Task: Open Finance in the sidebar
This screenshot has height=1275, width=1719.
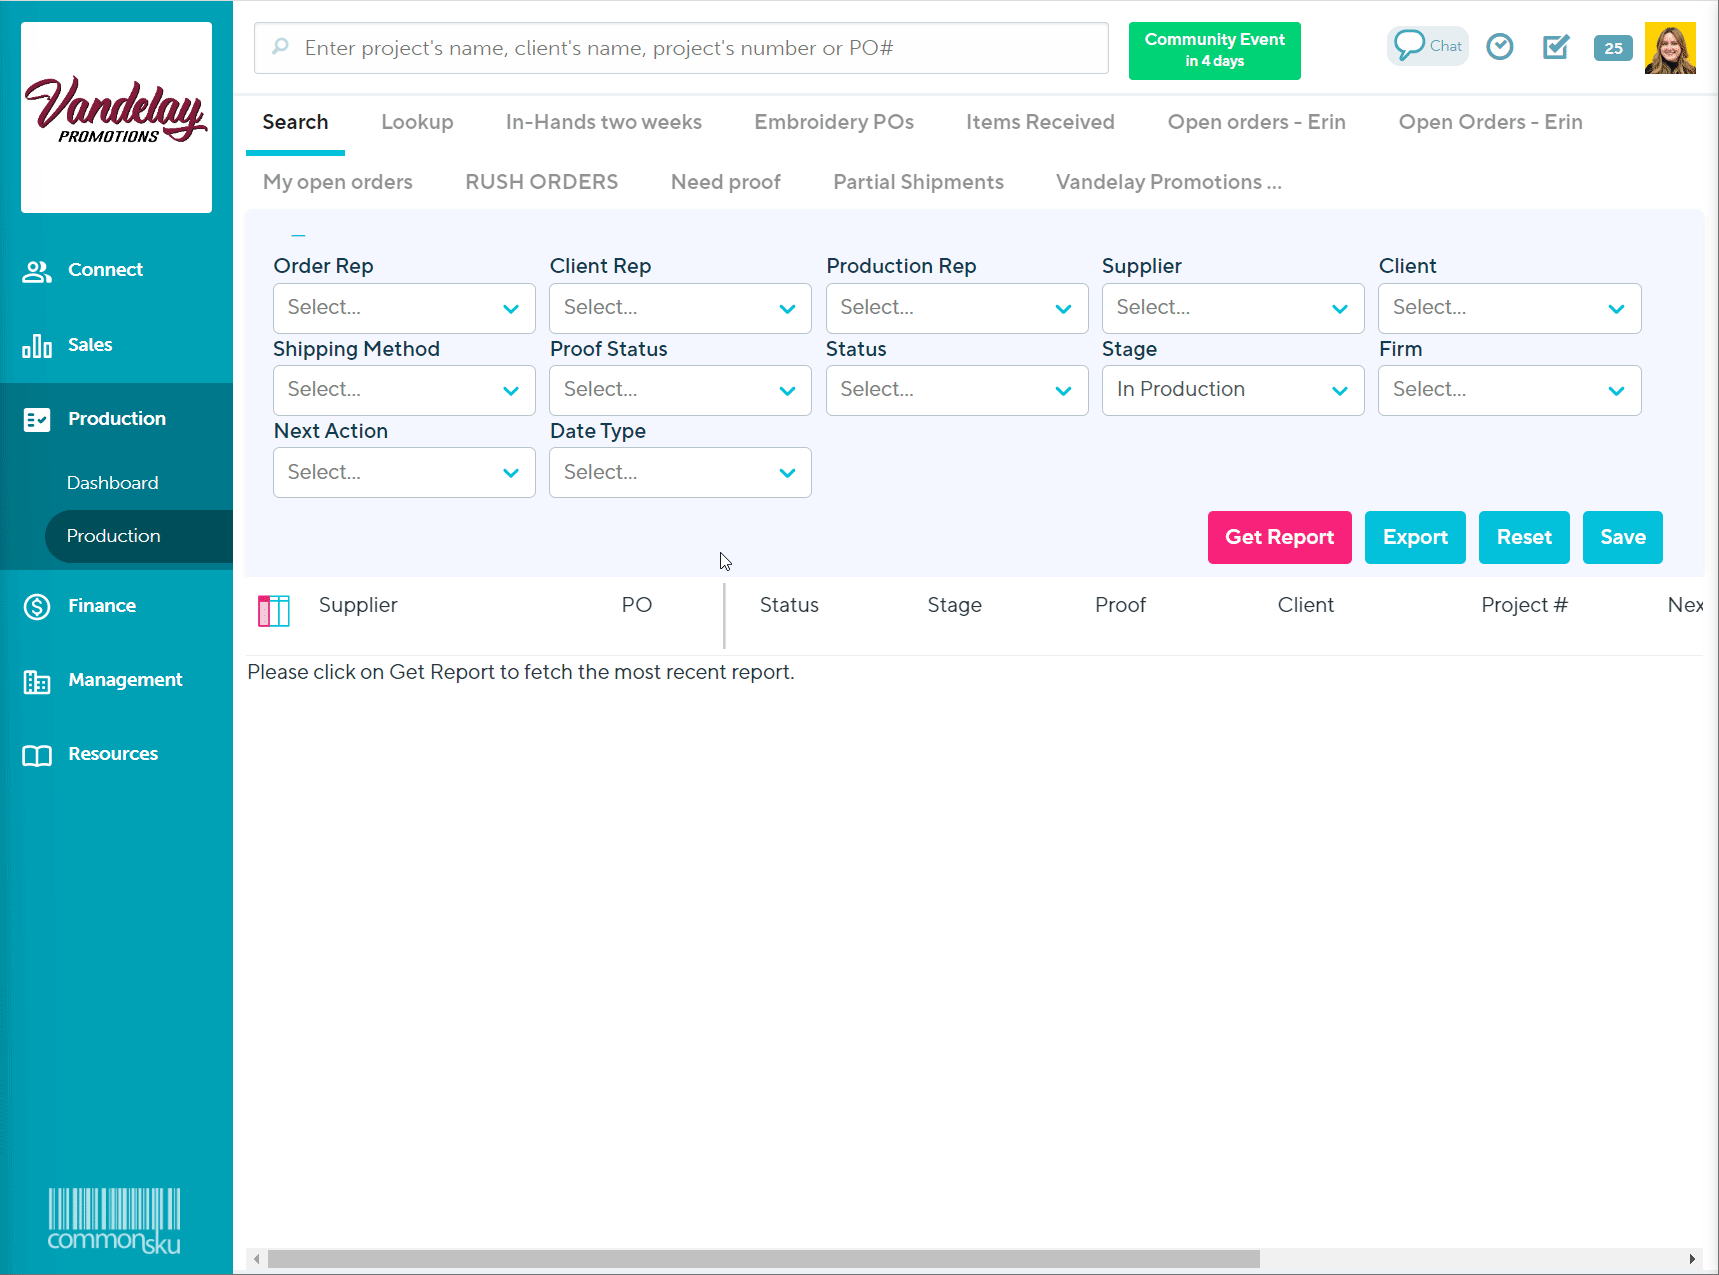Action: [x=101, y=606]
